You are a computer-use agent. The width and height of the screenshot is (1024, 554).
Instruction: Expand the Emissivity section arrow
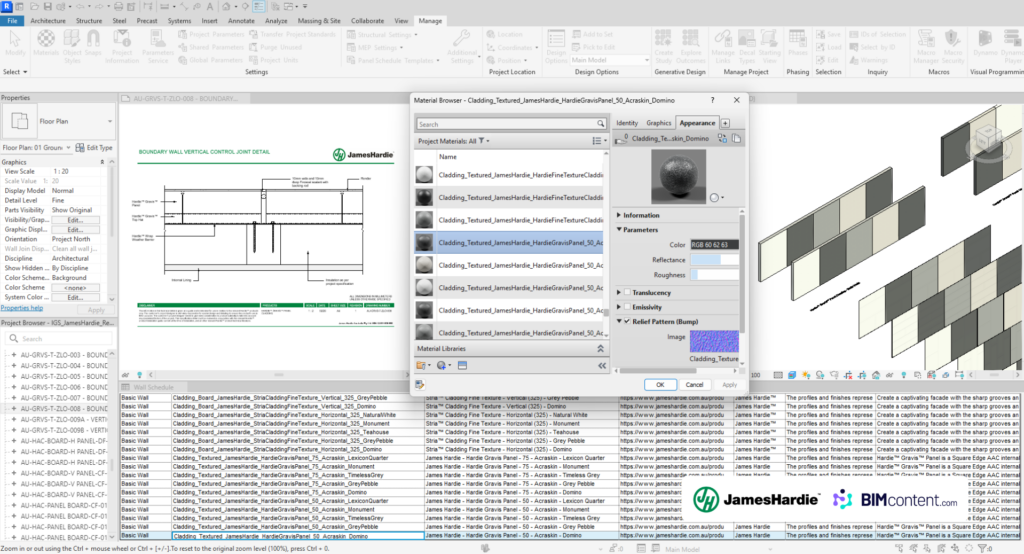click(x=619, y=306)
